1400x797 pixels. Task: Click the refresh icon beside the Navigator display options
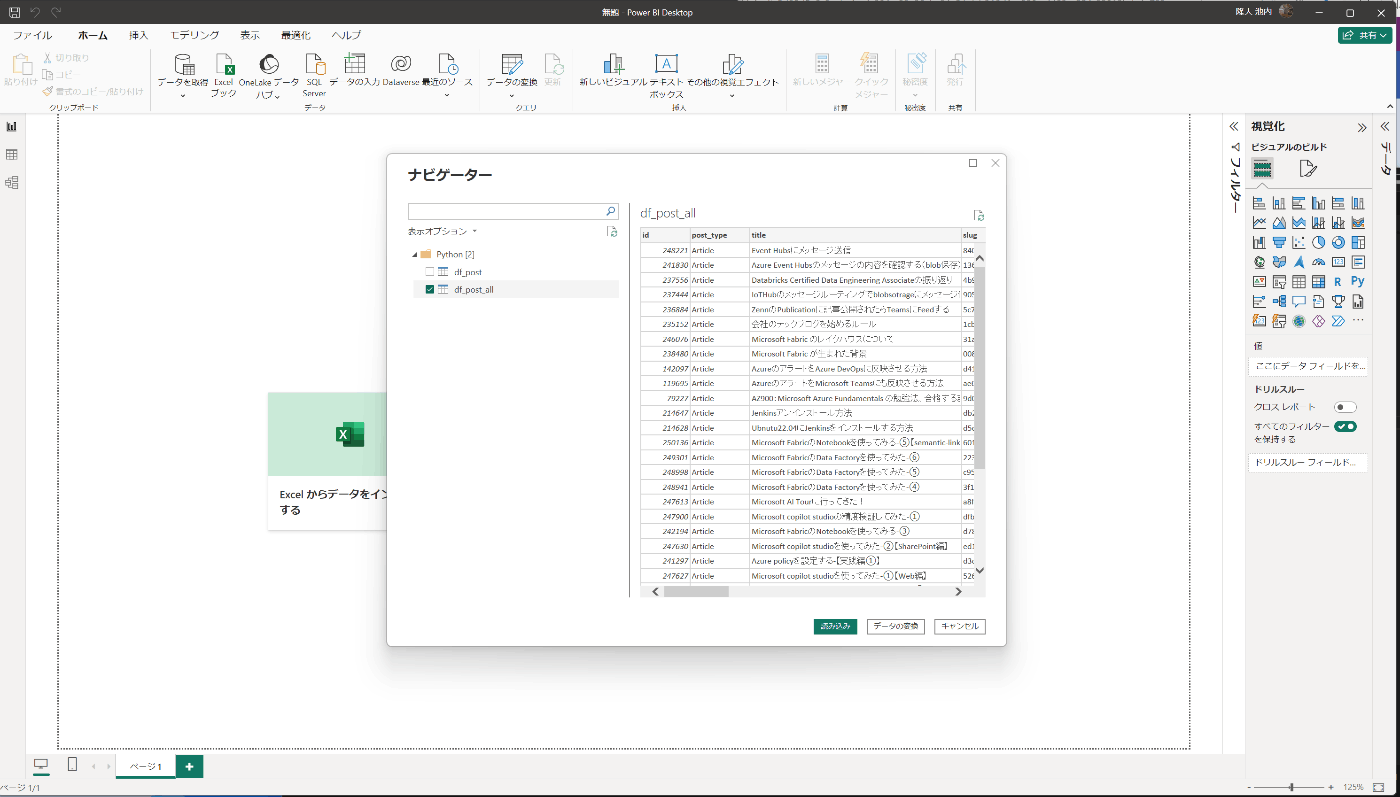611,231
